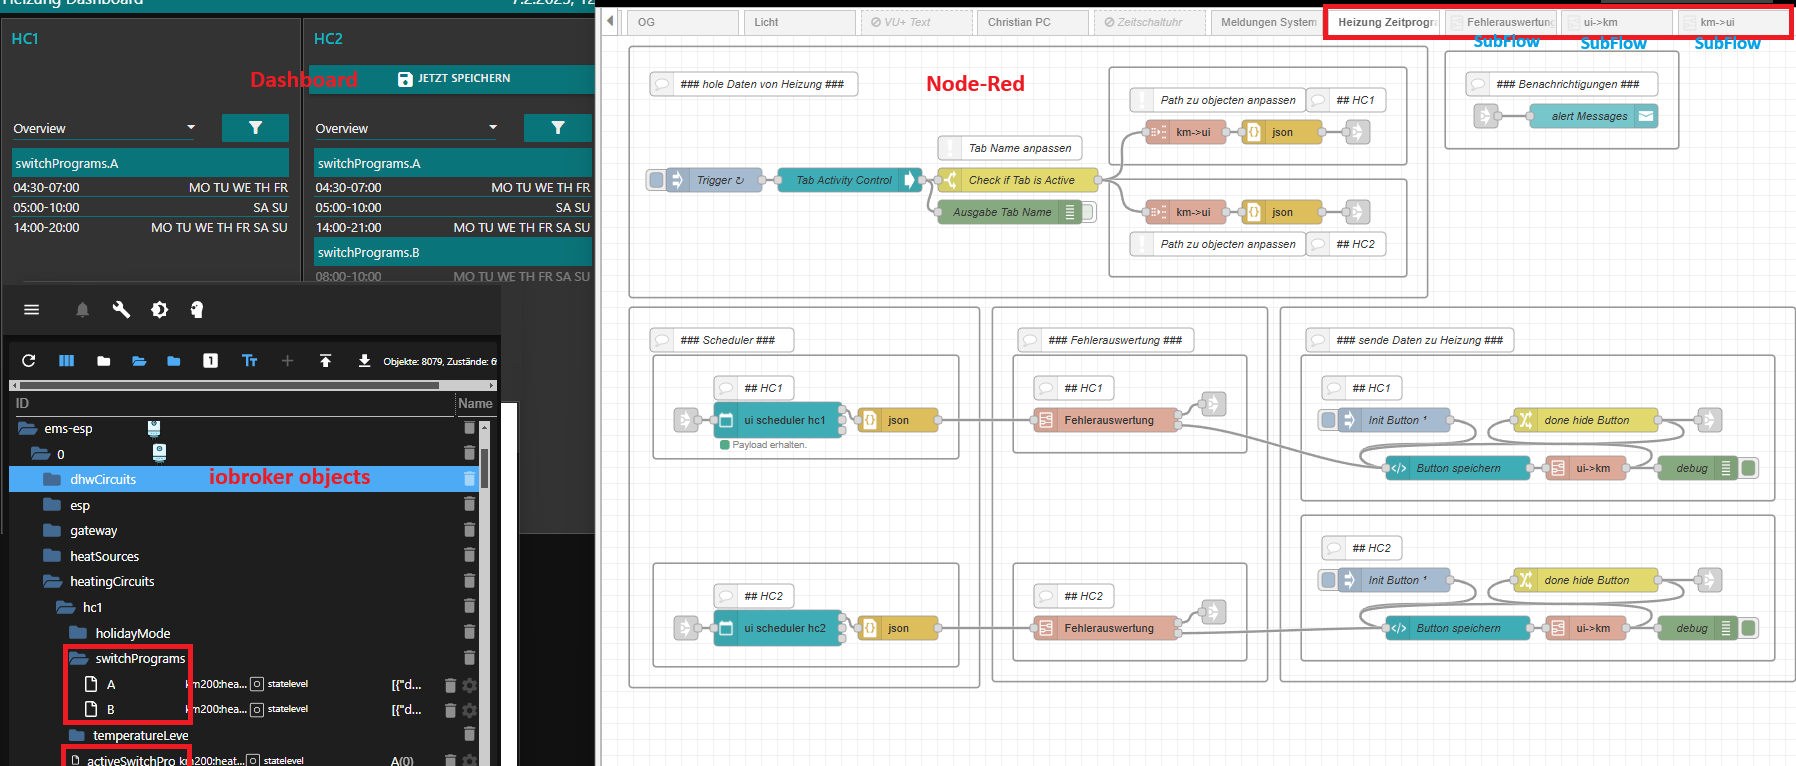Toggle 'Ausgabe Tab Name' debug node output
1796x766 pixels.
(x=1089, y=212)
